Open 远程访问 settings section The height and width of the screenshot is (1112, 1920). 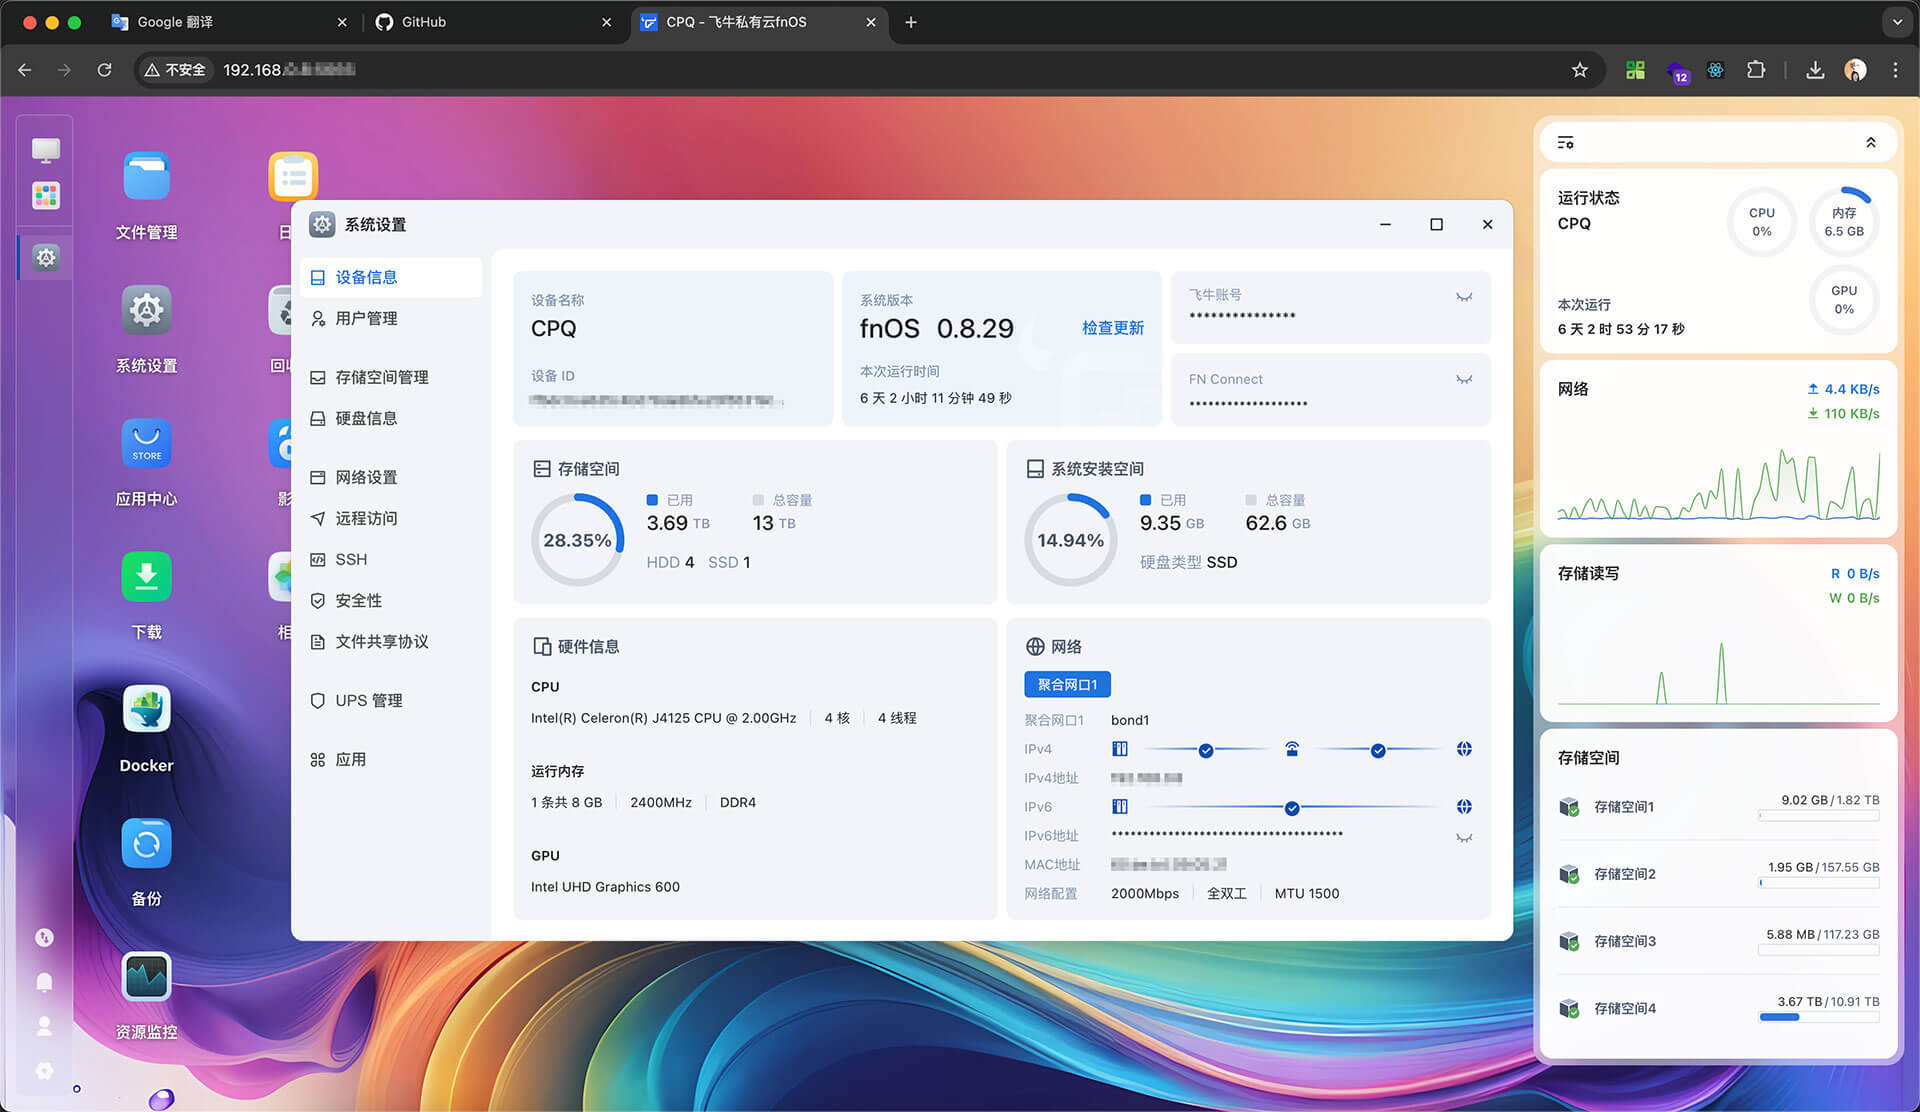(391, 518)
